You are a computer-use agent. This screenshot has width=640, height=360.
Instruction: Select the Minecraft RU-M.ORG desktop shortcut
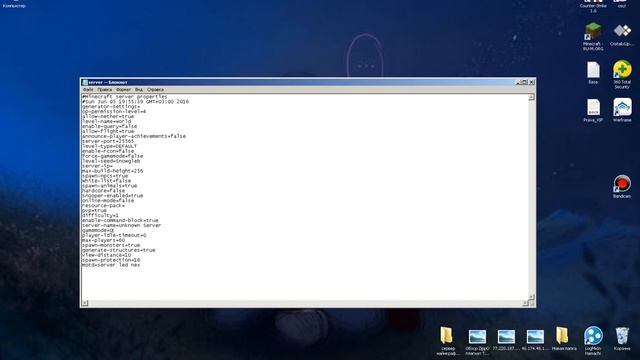[593, 37]
